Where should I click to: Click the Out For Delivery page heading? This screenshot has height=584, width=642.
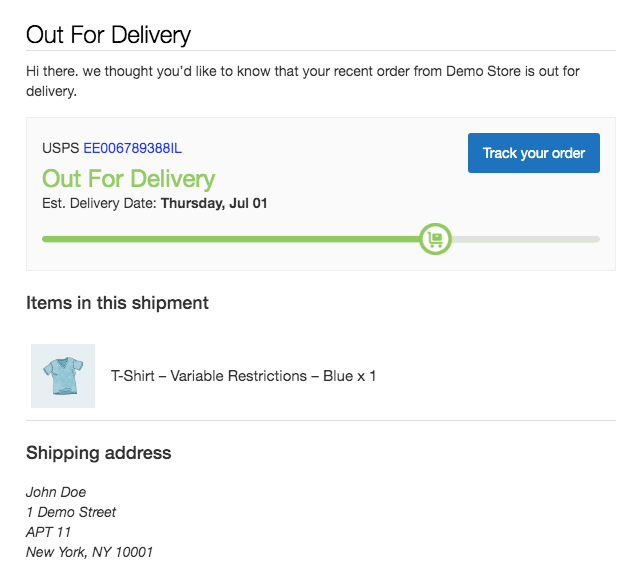tap(108, 34)
